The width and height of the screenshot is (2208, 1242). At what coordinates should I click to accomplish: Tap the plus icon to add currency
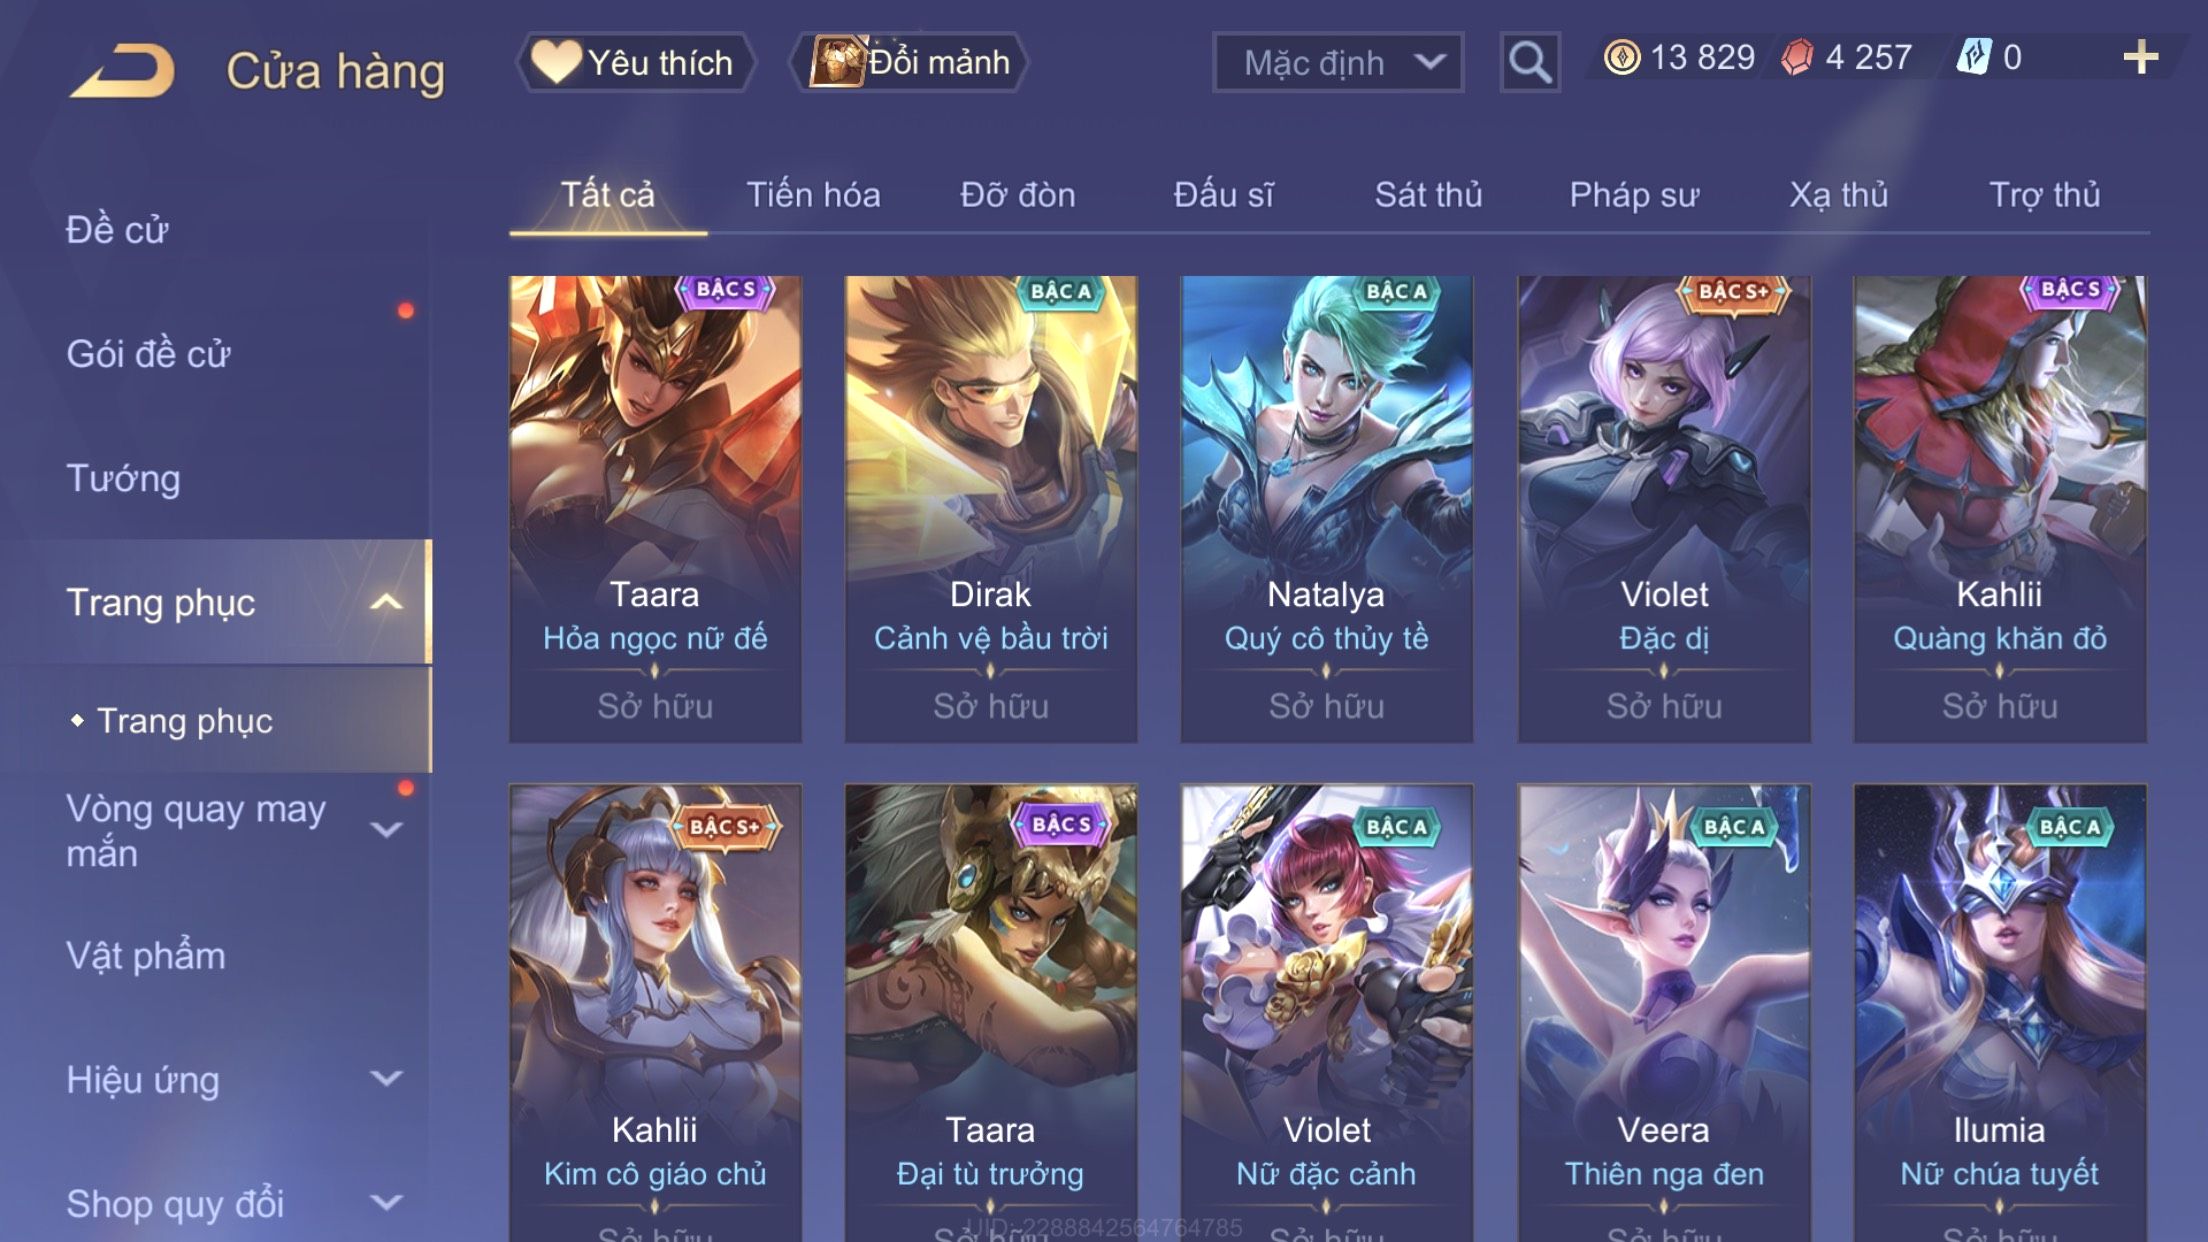pos(2140,58)
